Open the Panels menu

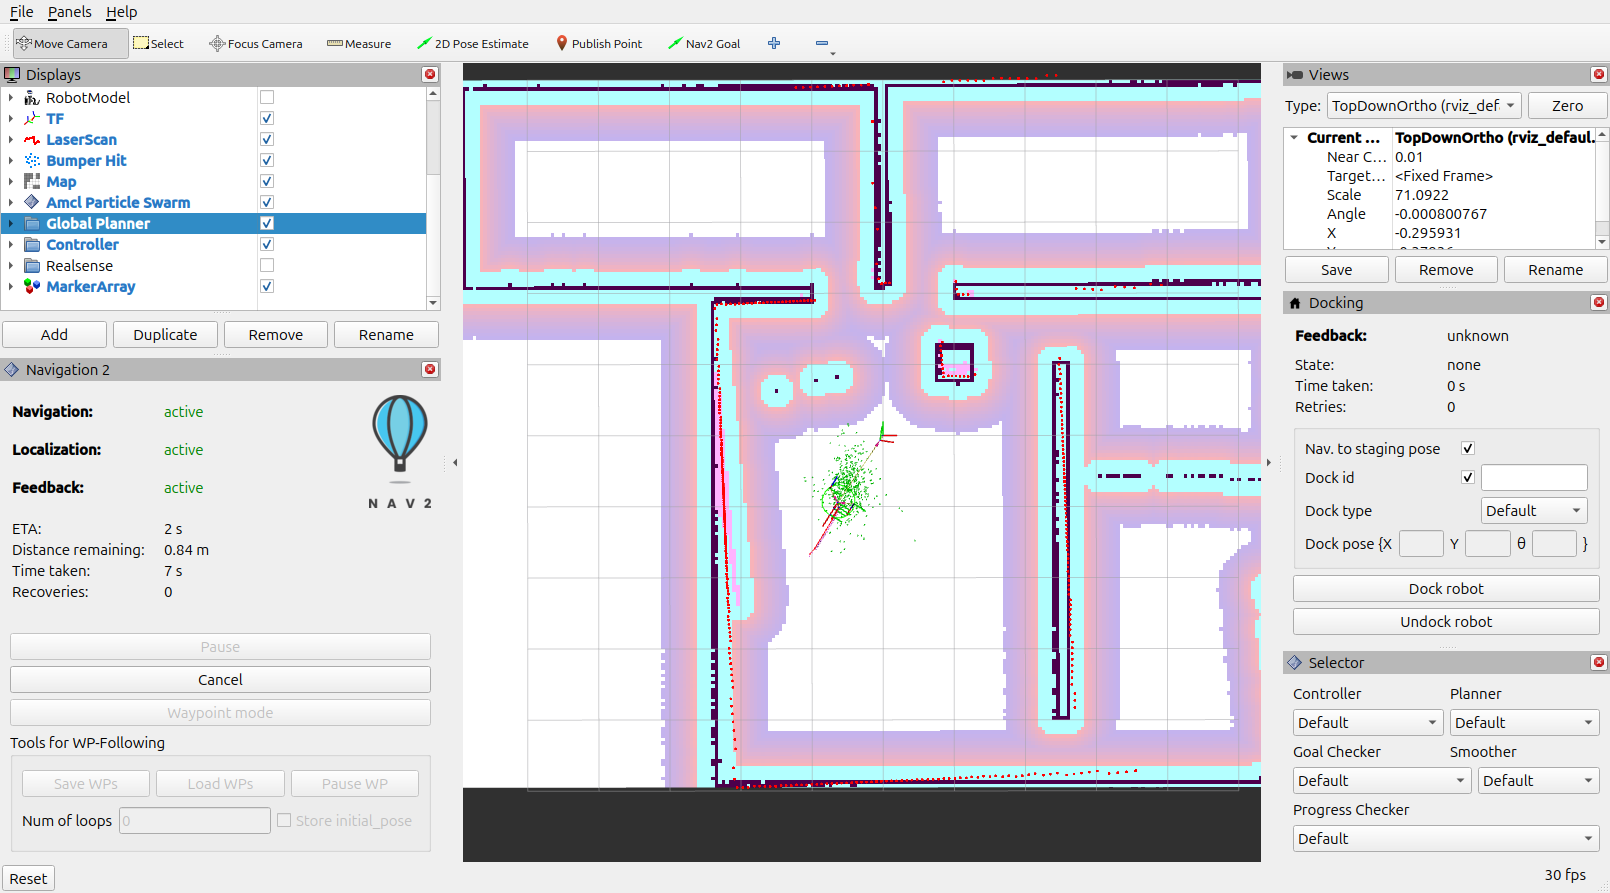point(69,12)
